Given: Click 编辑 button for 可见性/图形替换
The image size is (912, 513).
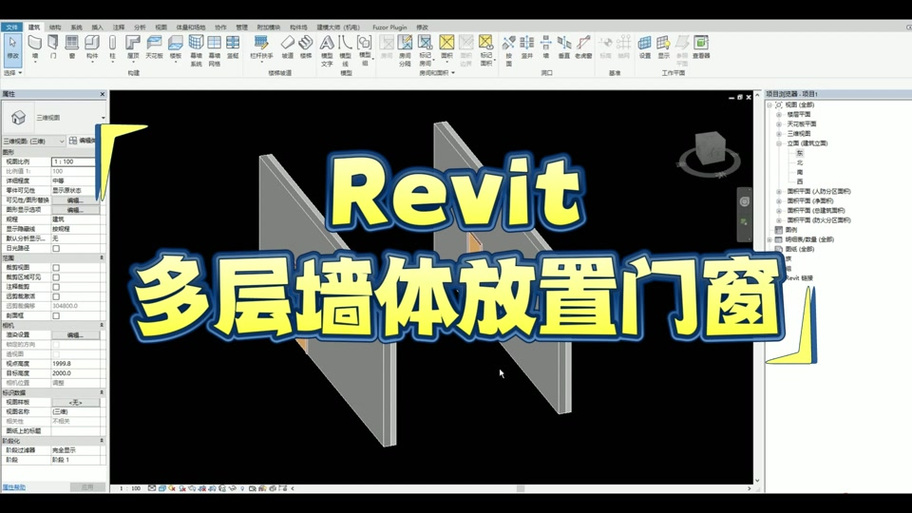Looking at the screenshot, I should pos(76,200).
